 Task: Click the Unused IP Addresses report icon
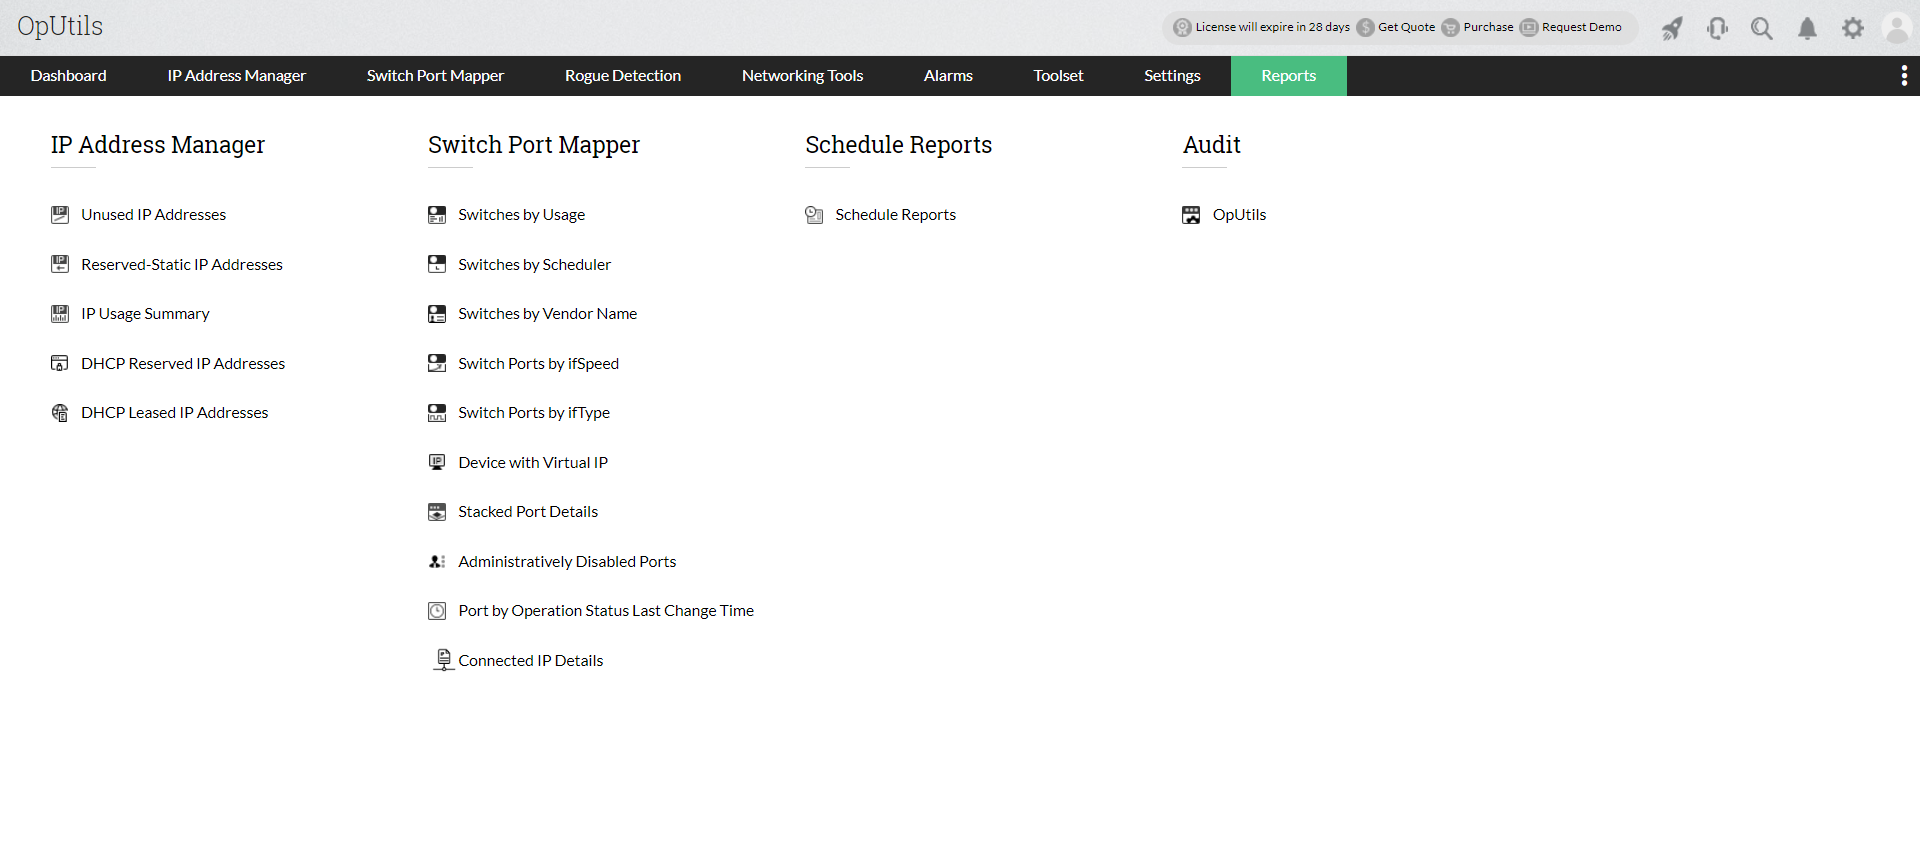pyautogui.click(x=60, y=215)
